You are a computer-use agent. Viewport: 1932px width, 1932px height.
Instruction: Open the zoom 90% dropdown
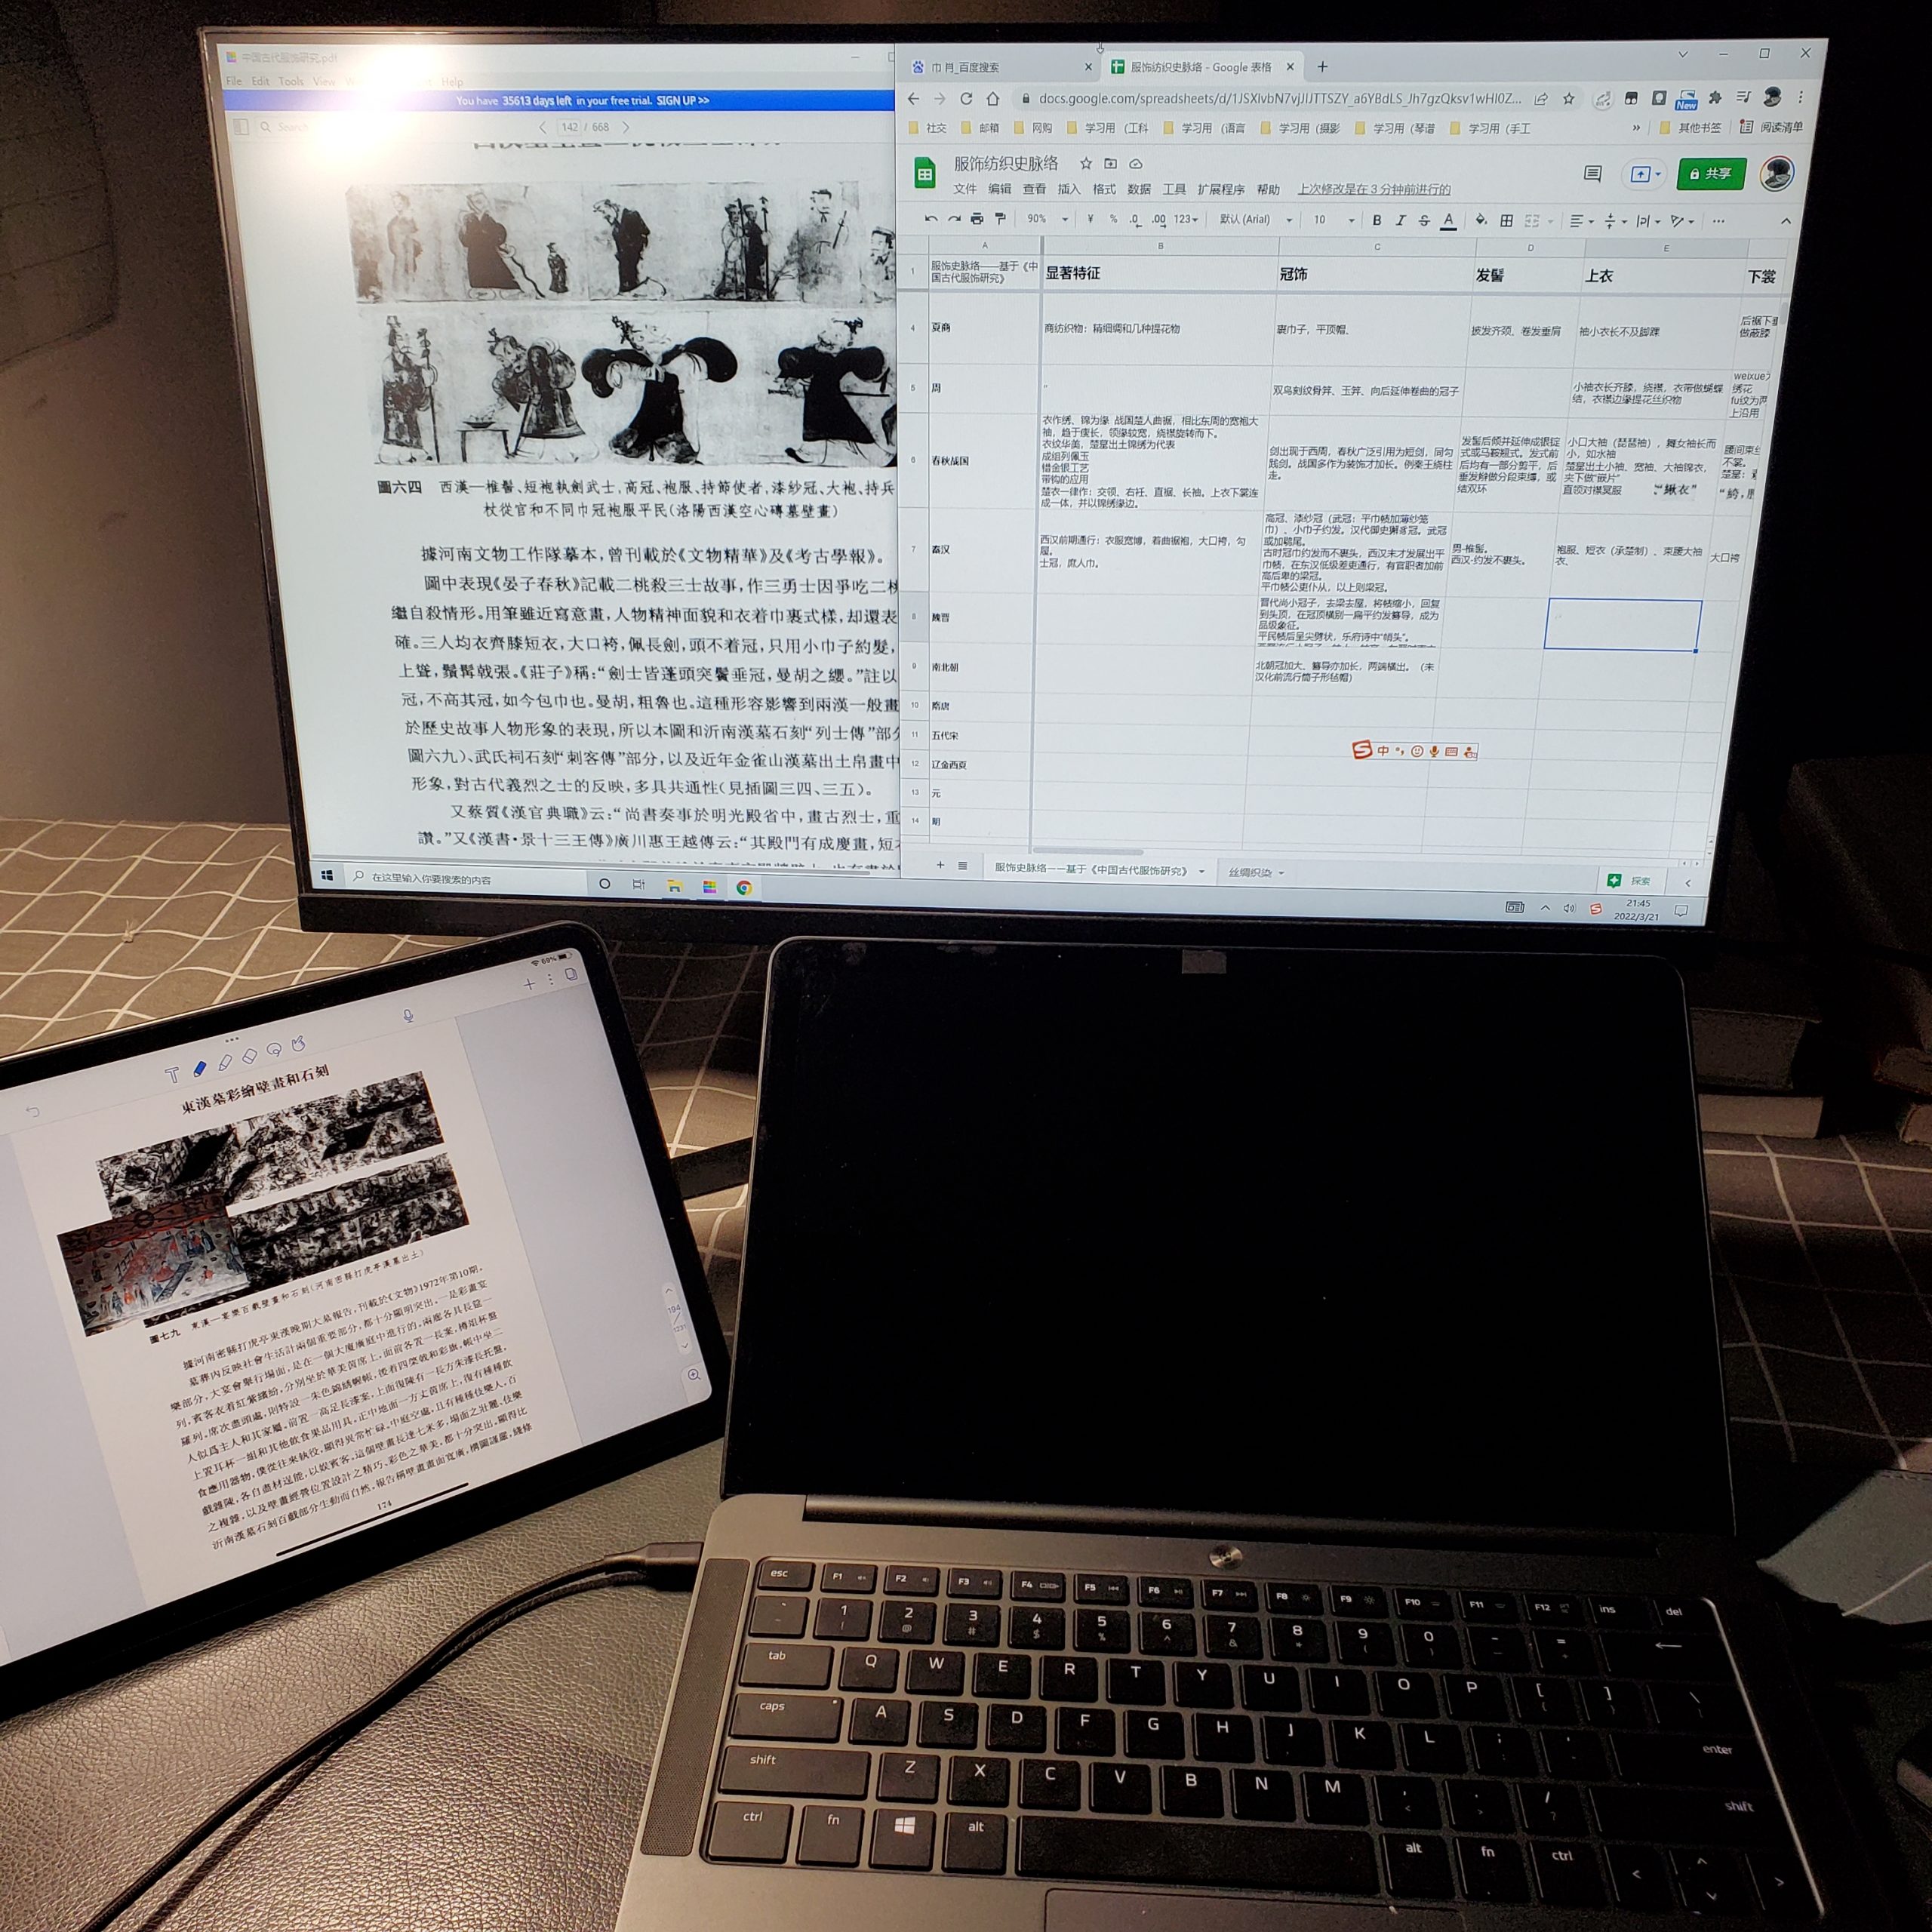tap(1047, 219)
